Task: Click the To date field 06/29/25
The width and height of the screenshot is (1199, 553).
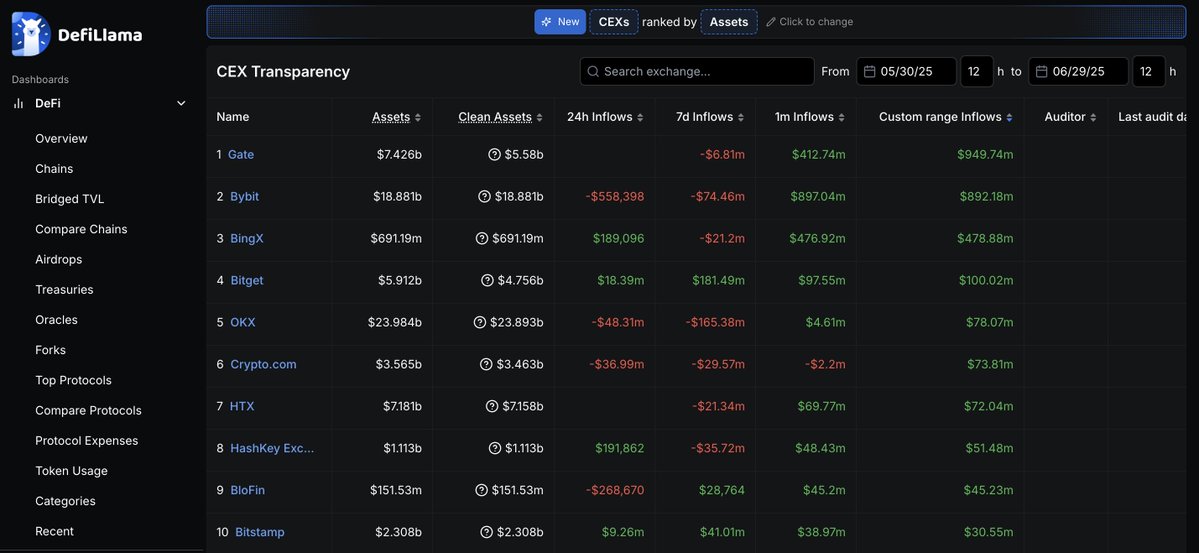Action: coord(1078,71)
